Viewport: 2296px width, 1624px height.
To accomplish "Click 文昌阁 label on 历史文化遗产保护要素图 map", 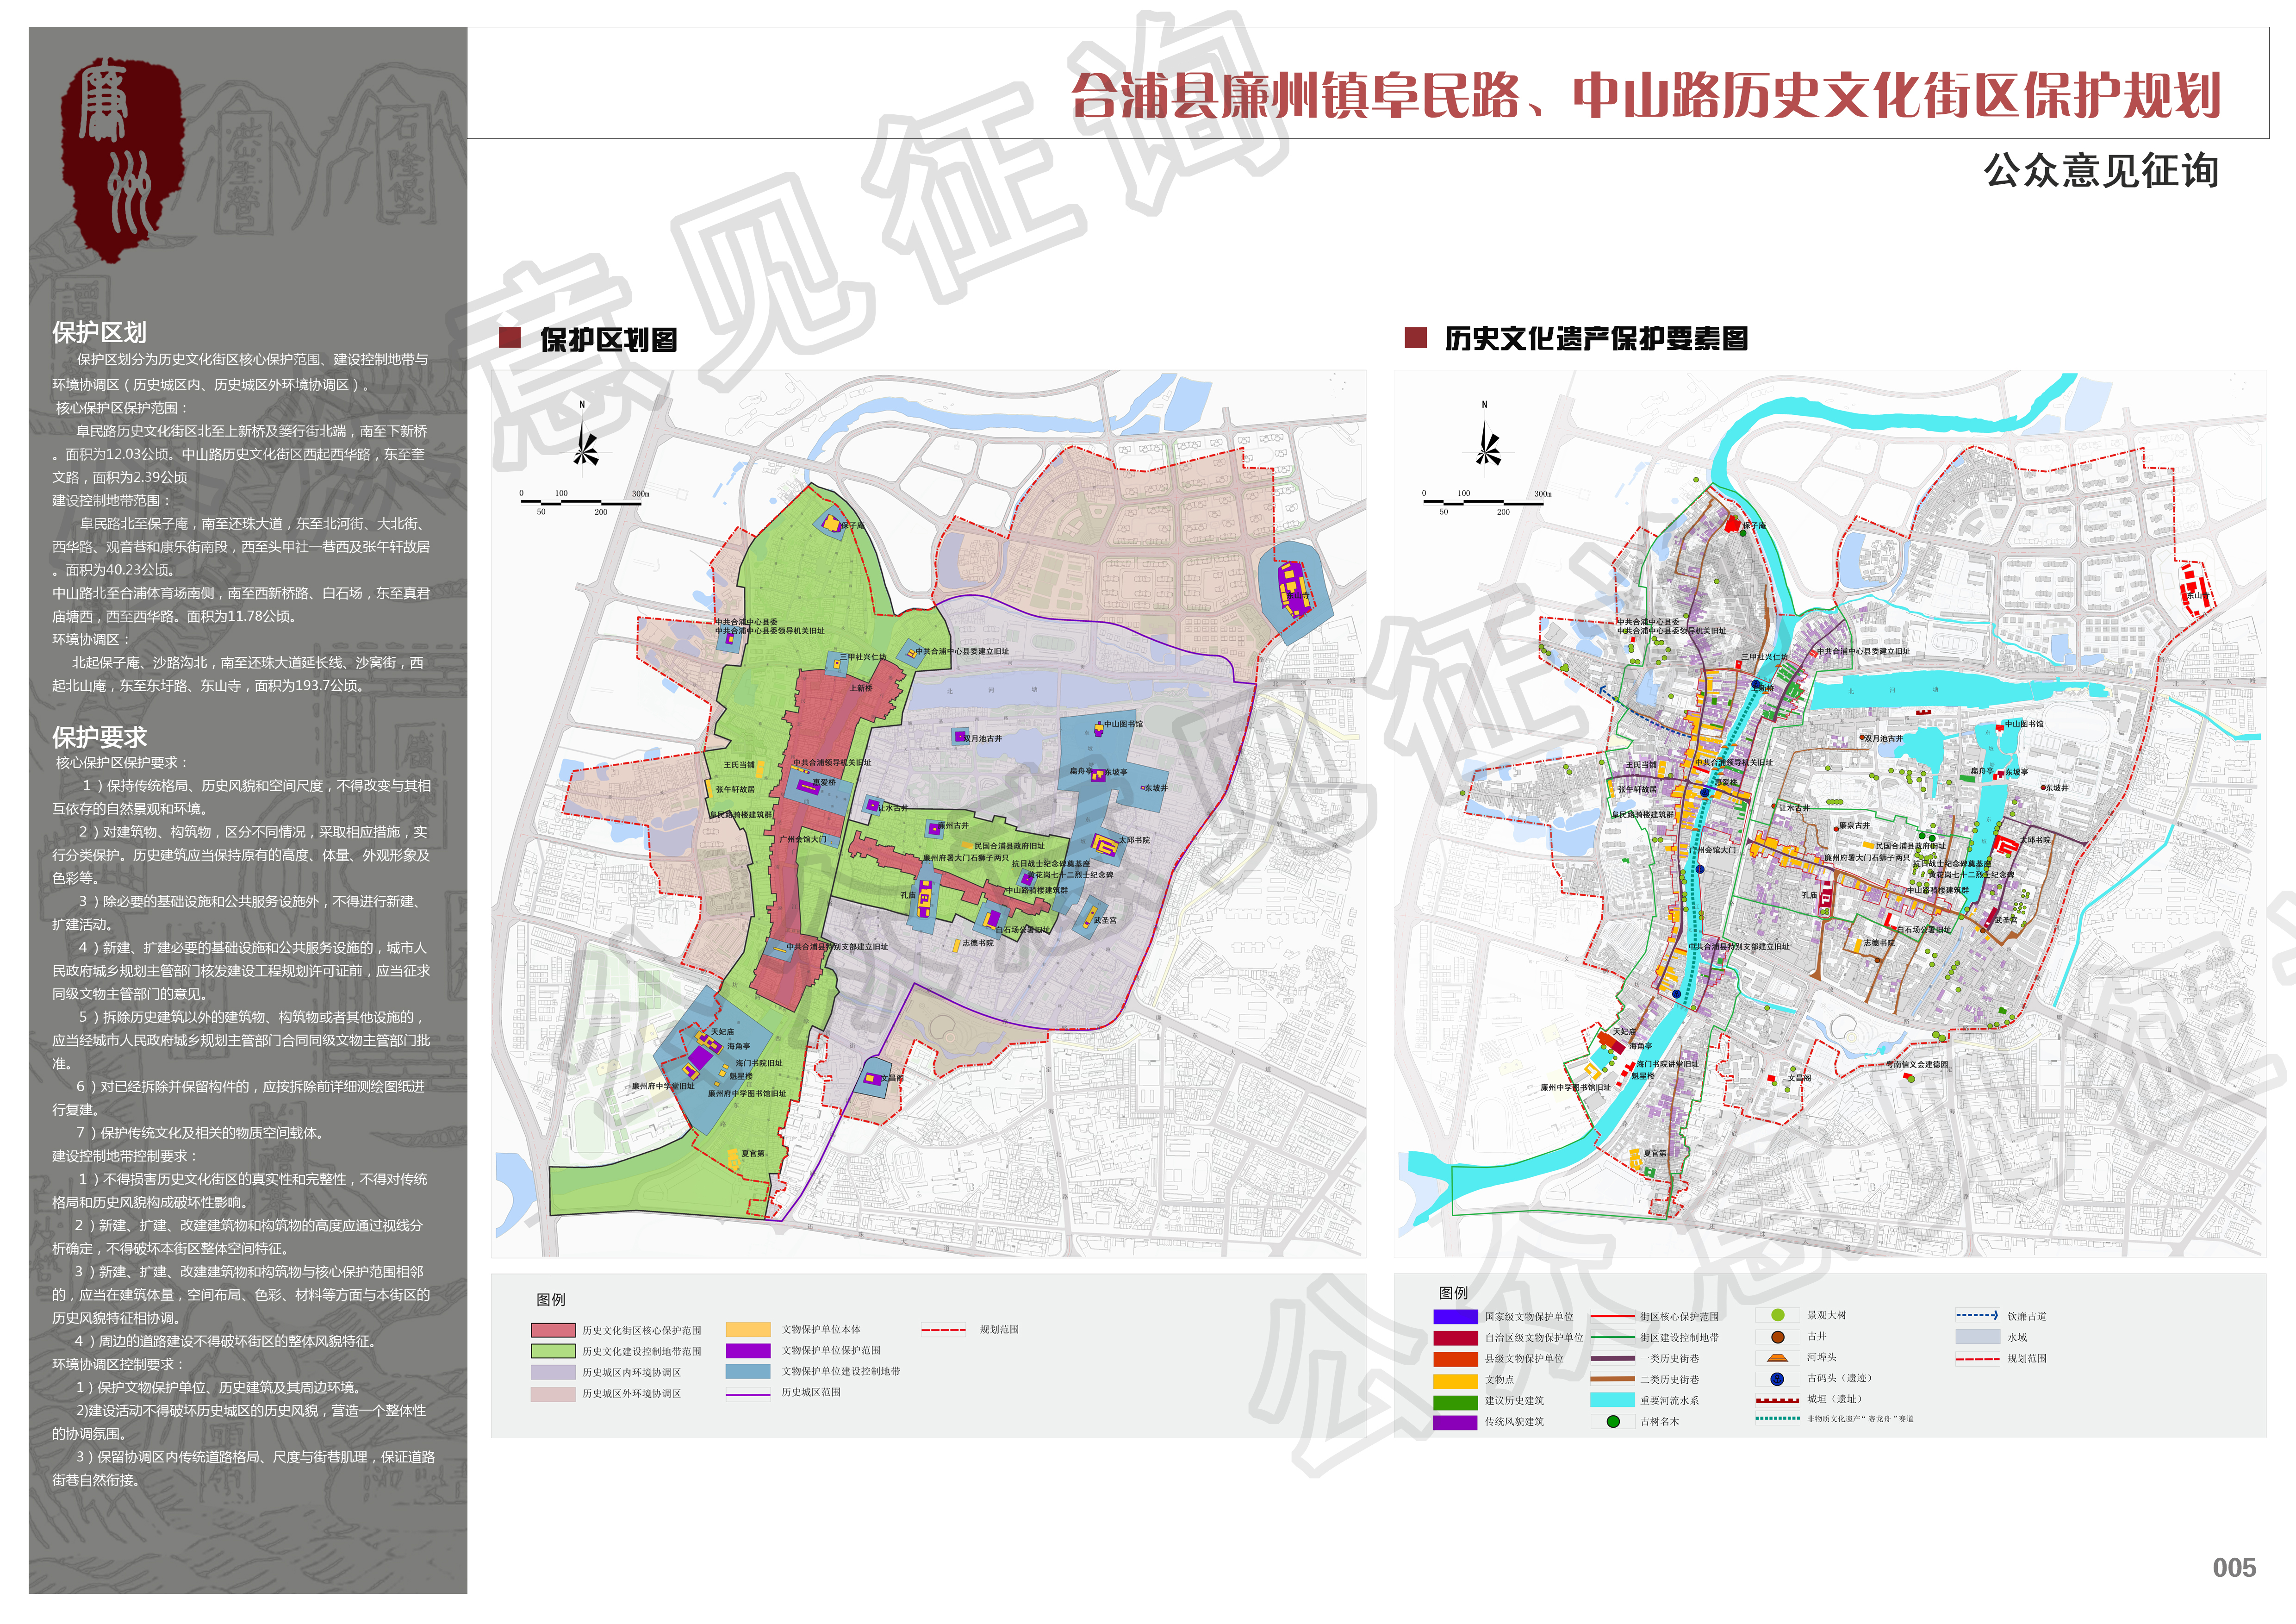I will click(x=1799, y=1078).
